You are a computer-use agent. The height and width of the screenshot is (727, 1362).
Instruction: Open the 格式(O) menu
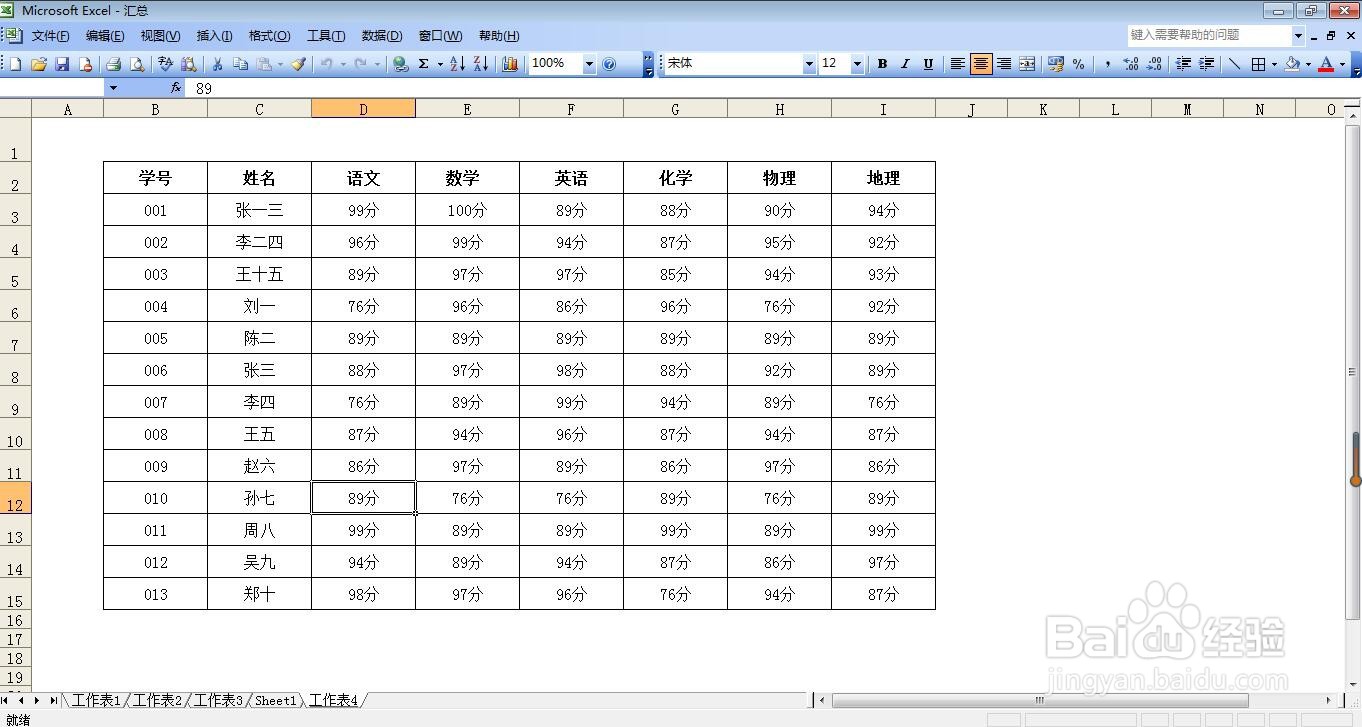click(269, 35)
